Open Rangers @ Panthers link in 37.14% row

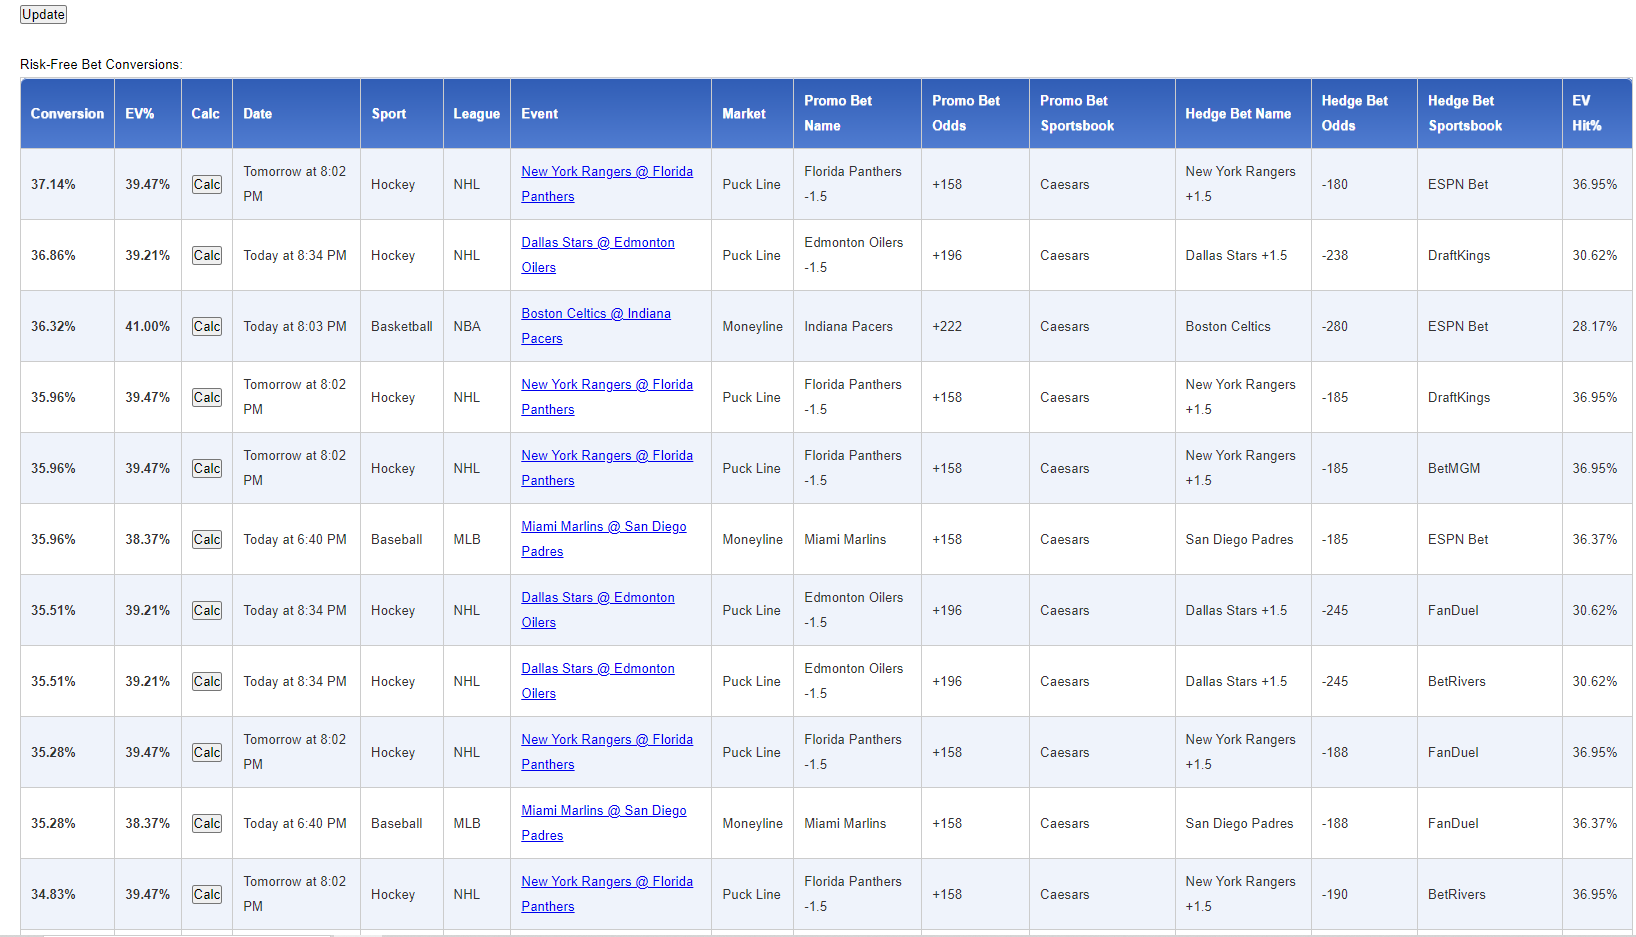(607, 184)
